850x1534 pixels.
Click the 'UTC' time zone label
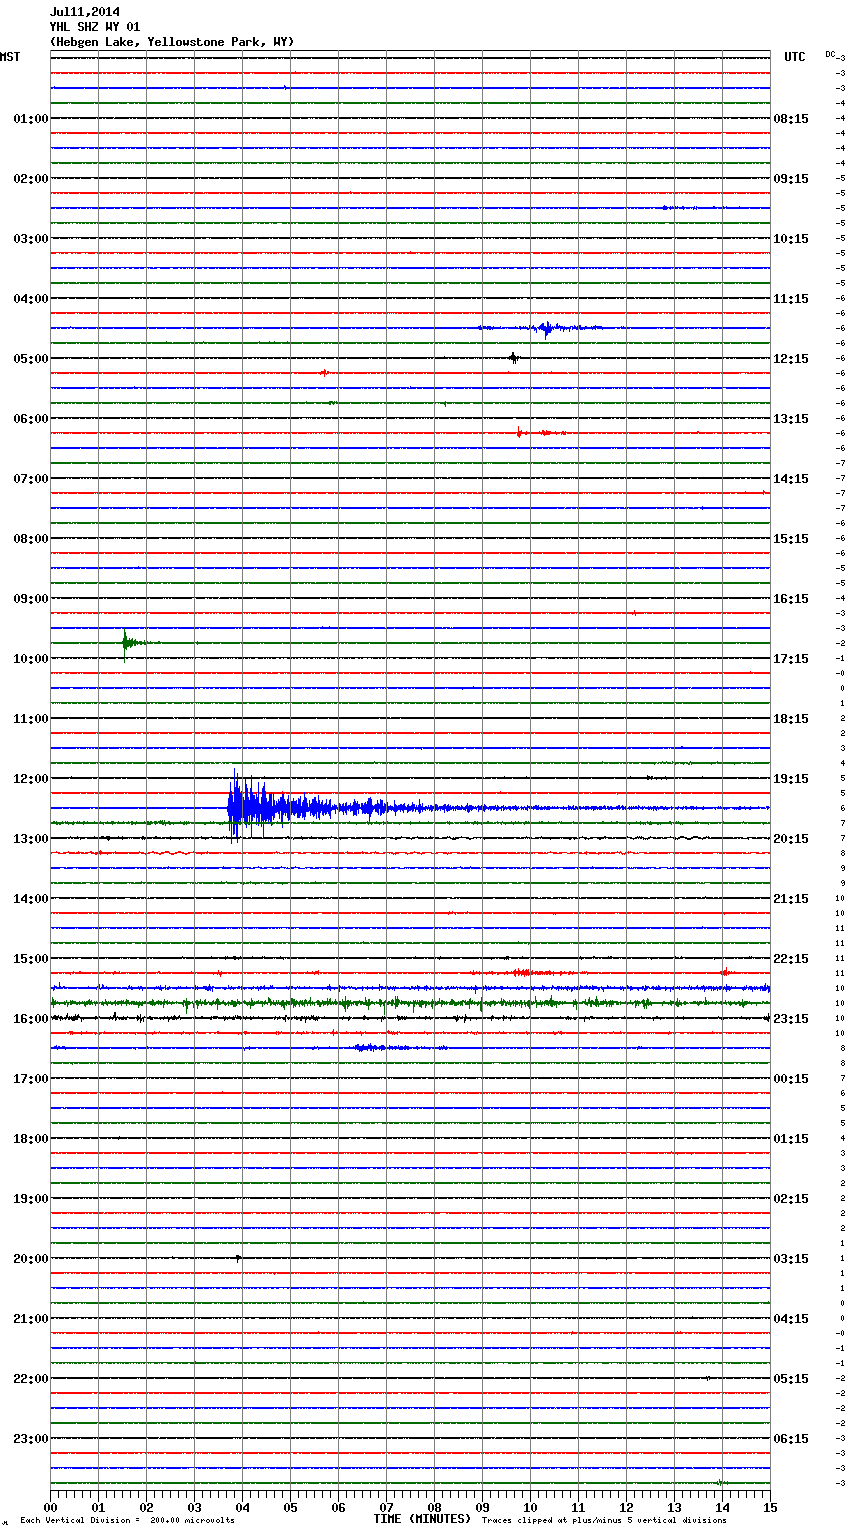[x=795, y=57]
